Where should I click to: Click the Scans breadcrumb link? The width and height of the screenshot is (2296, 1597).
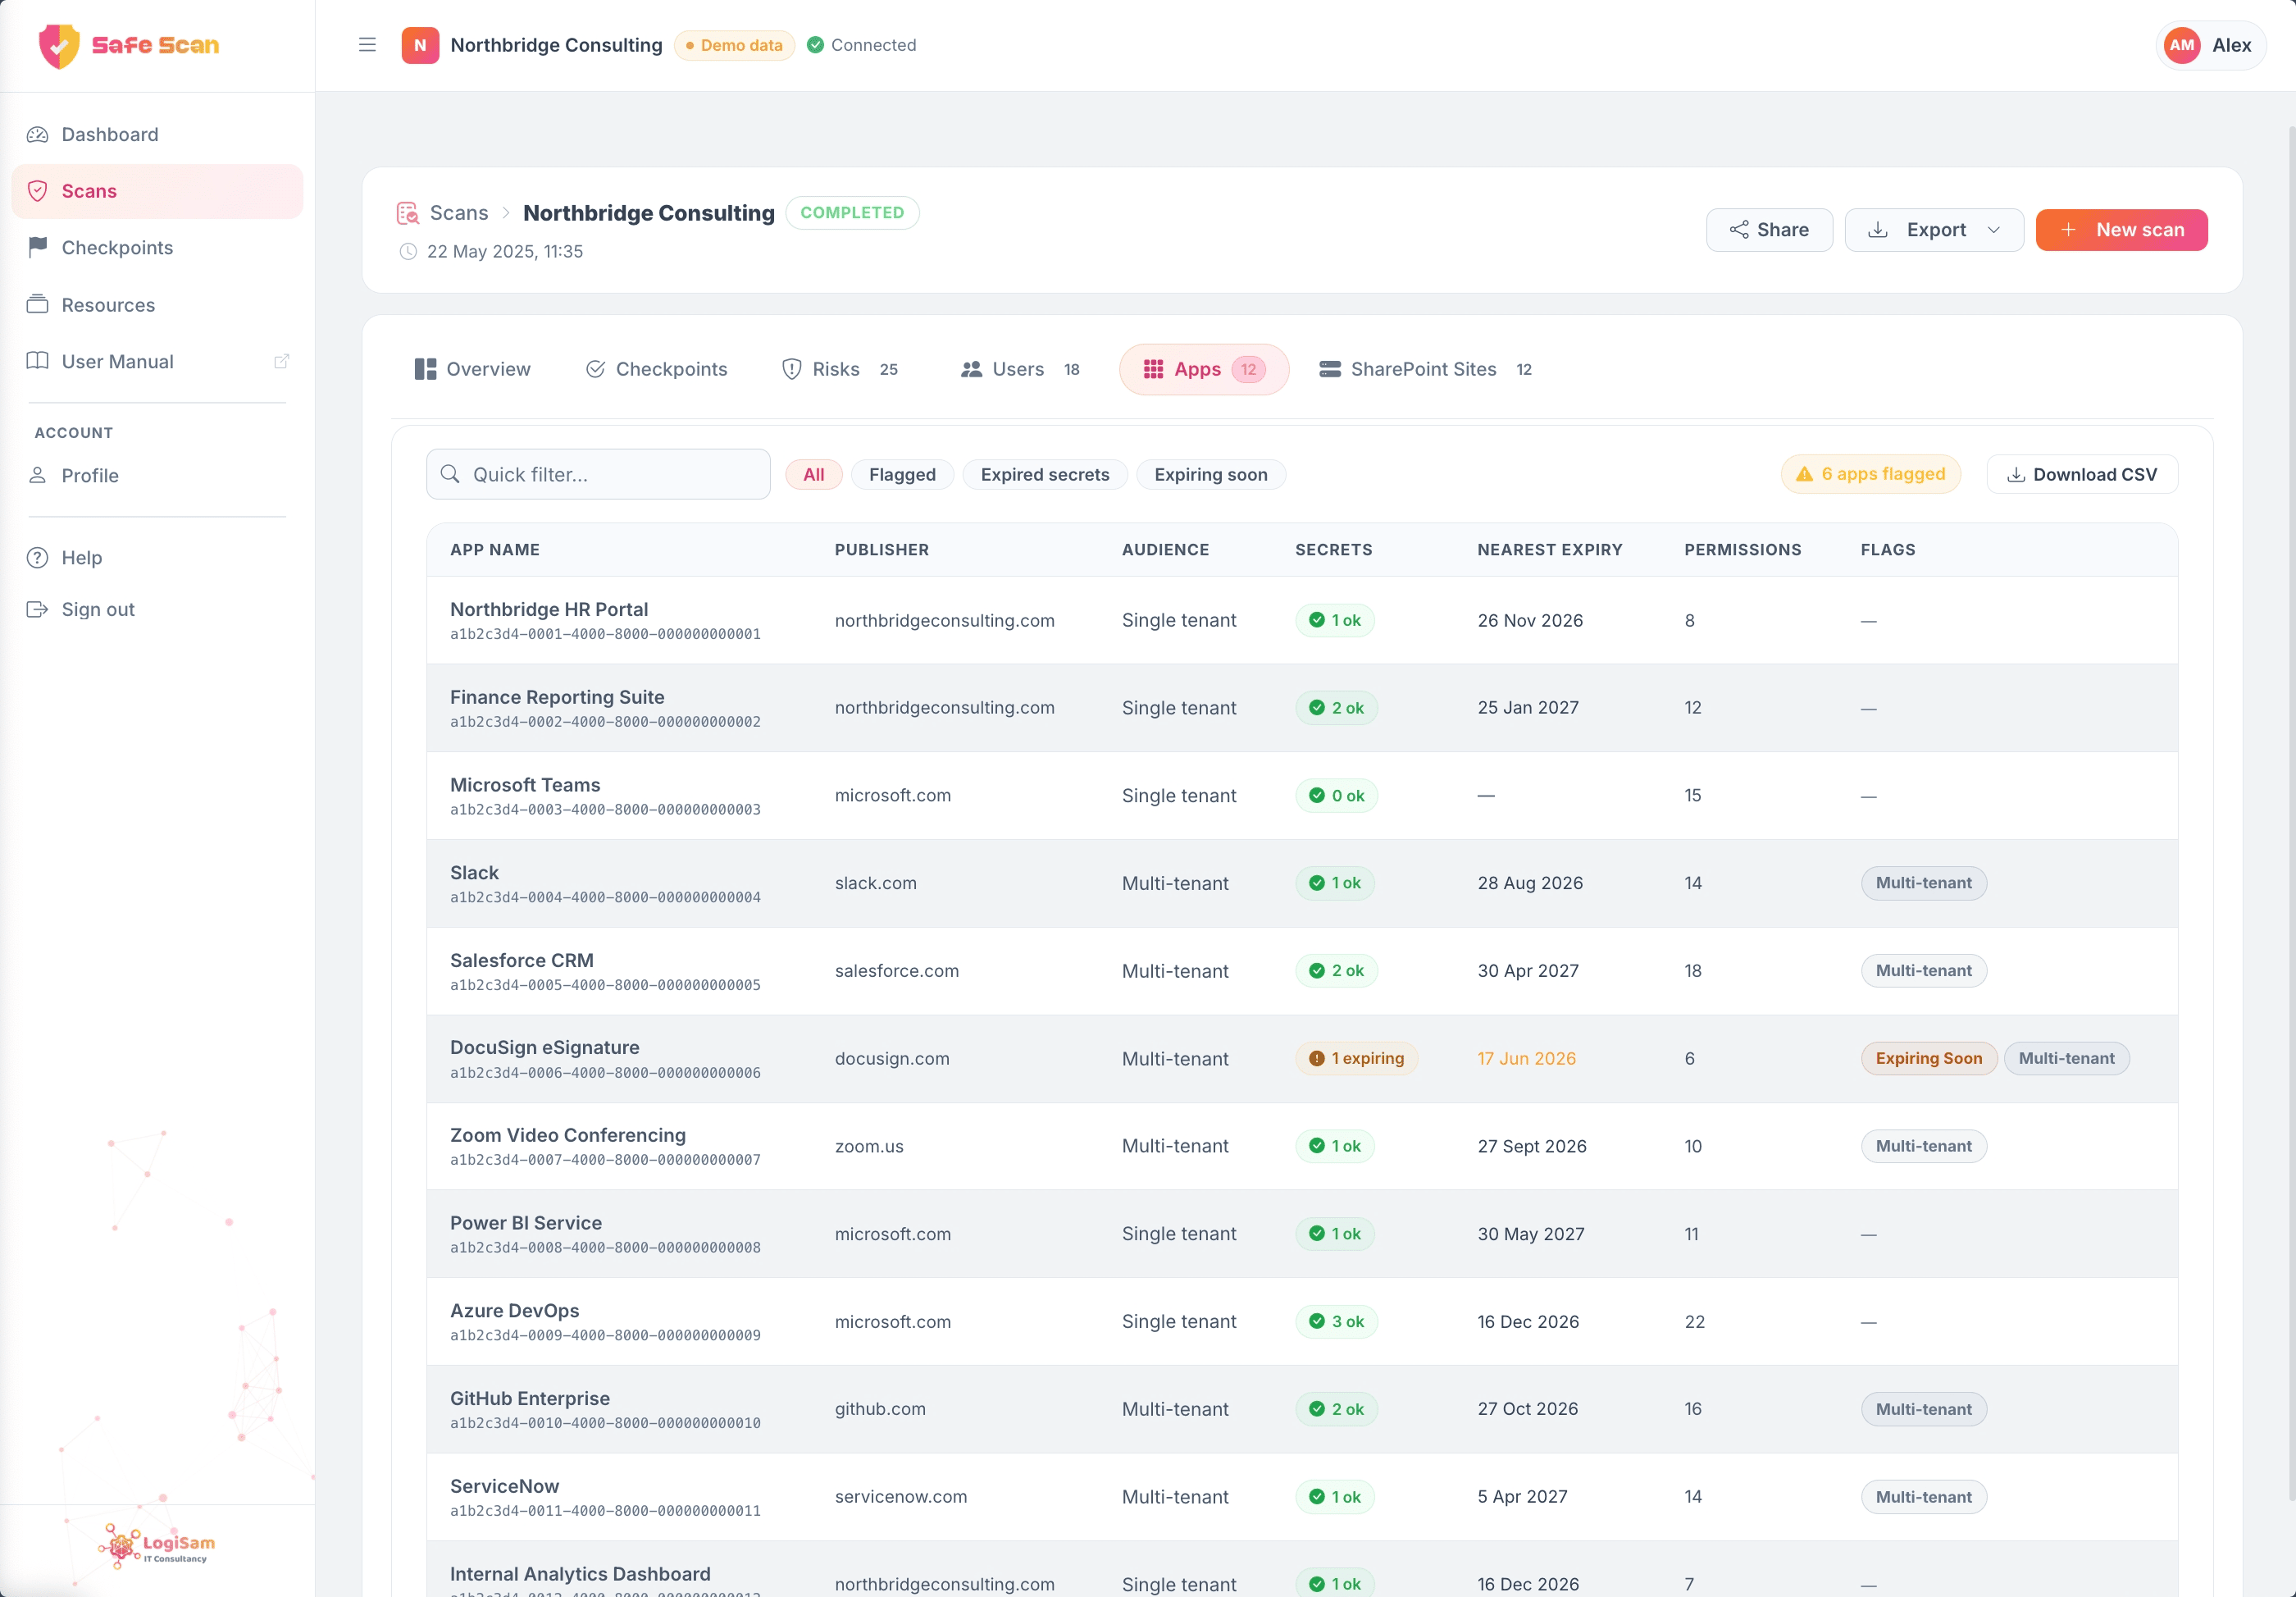pyautogui.click(x=458, y=213)
